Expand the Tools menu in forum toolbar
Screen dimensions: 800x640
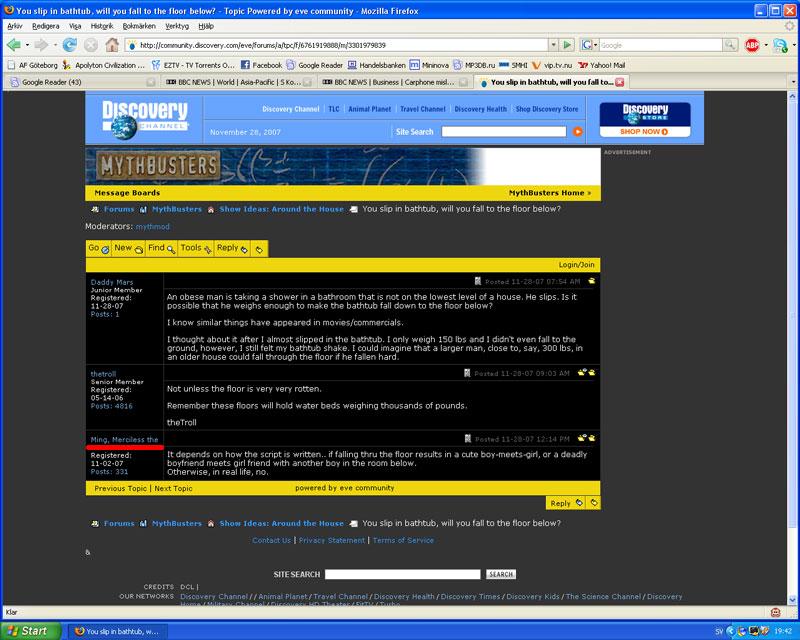point(195,248)
